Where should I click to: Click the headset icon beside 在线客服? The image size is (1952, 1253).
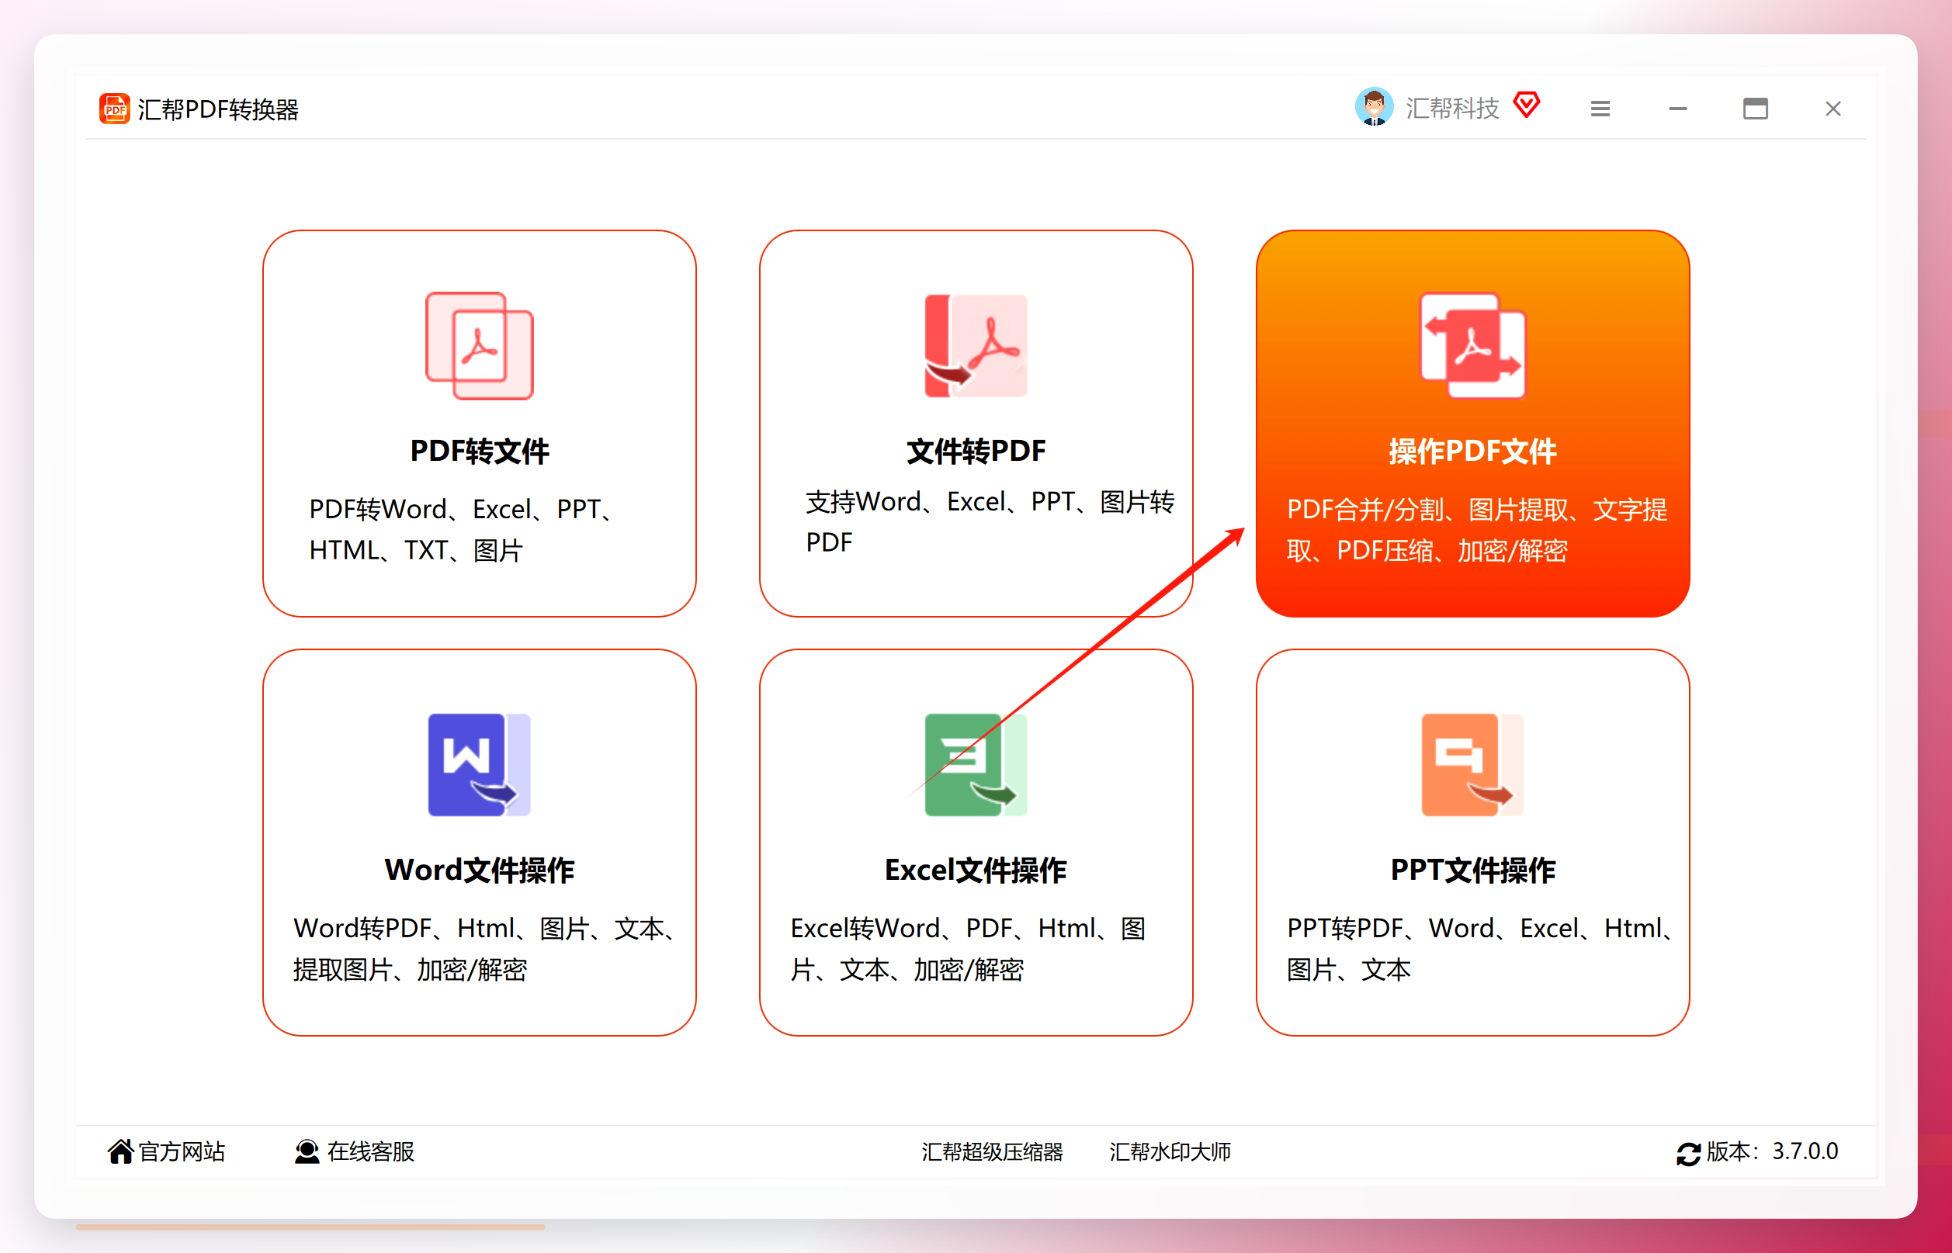tap(307, 1152)
